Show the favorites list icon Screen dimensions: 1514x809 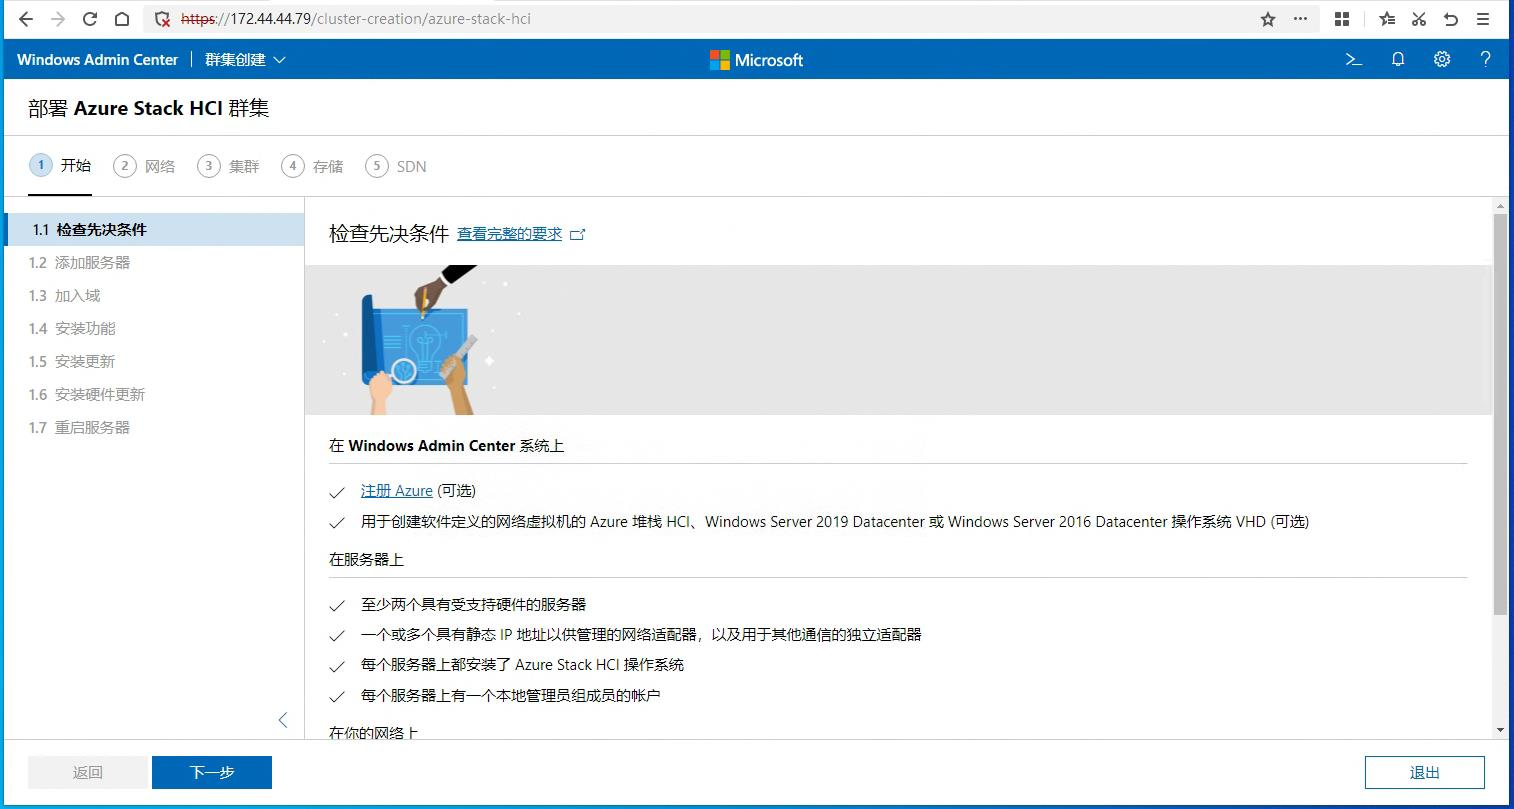(x=1387, y=19)
